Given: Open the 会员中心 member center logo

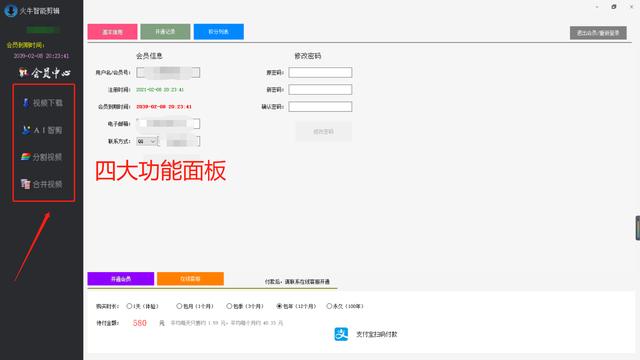Looking at the screenshot, I should point(44,73).
